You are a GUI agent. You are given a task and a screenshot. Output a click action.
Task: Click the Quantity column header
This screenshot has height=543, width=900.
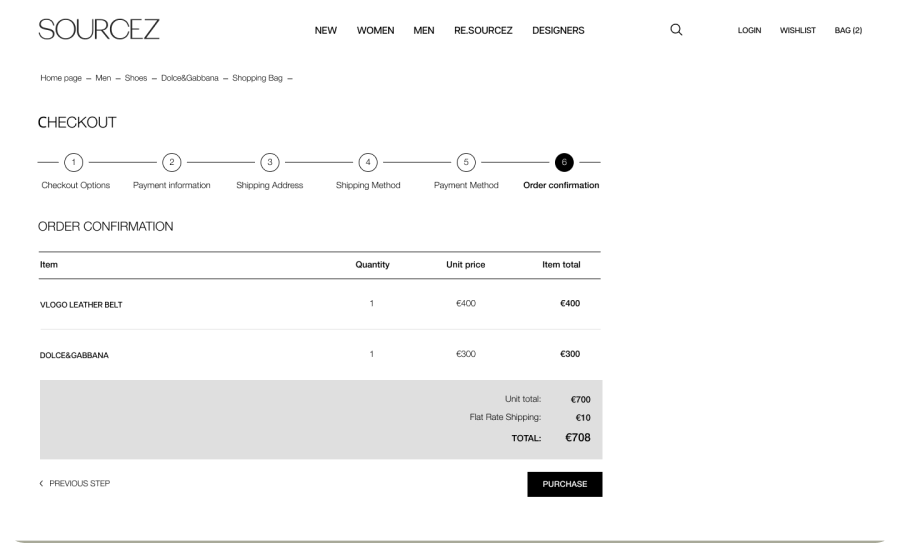(x=373, y=265)
